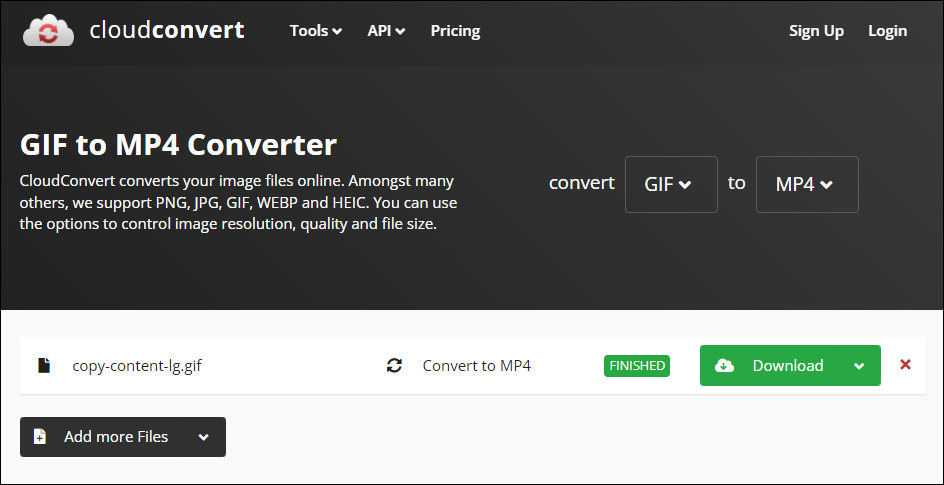Open the API menu

pyautogui.click(x=386, y=31)
